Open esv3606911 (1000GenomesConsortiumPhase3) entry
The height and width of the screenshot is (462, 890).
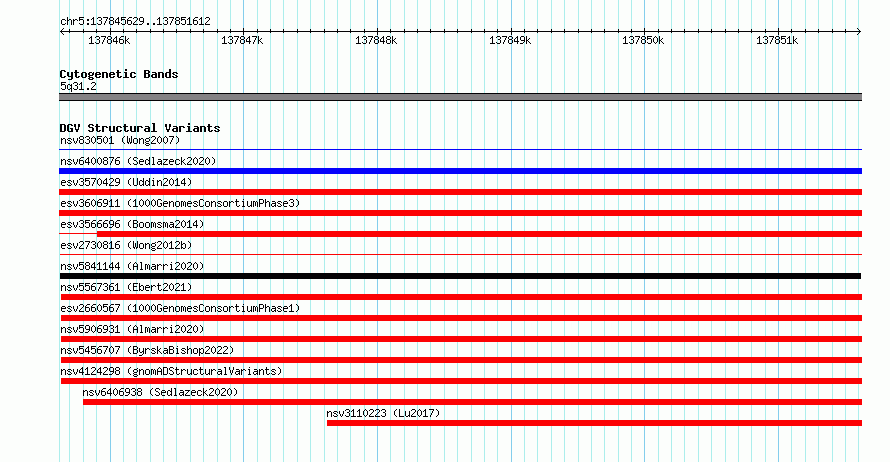tap(180, 203)
